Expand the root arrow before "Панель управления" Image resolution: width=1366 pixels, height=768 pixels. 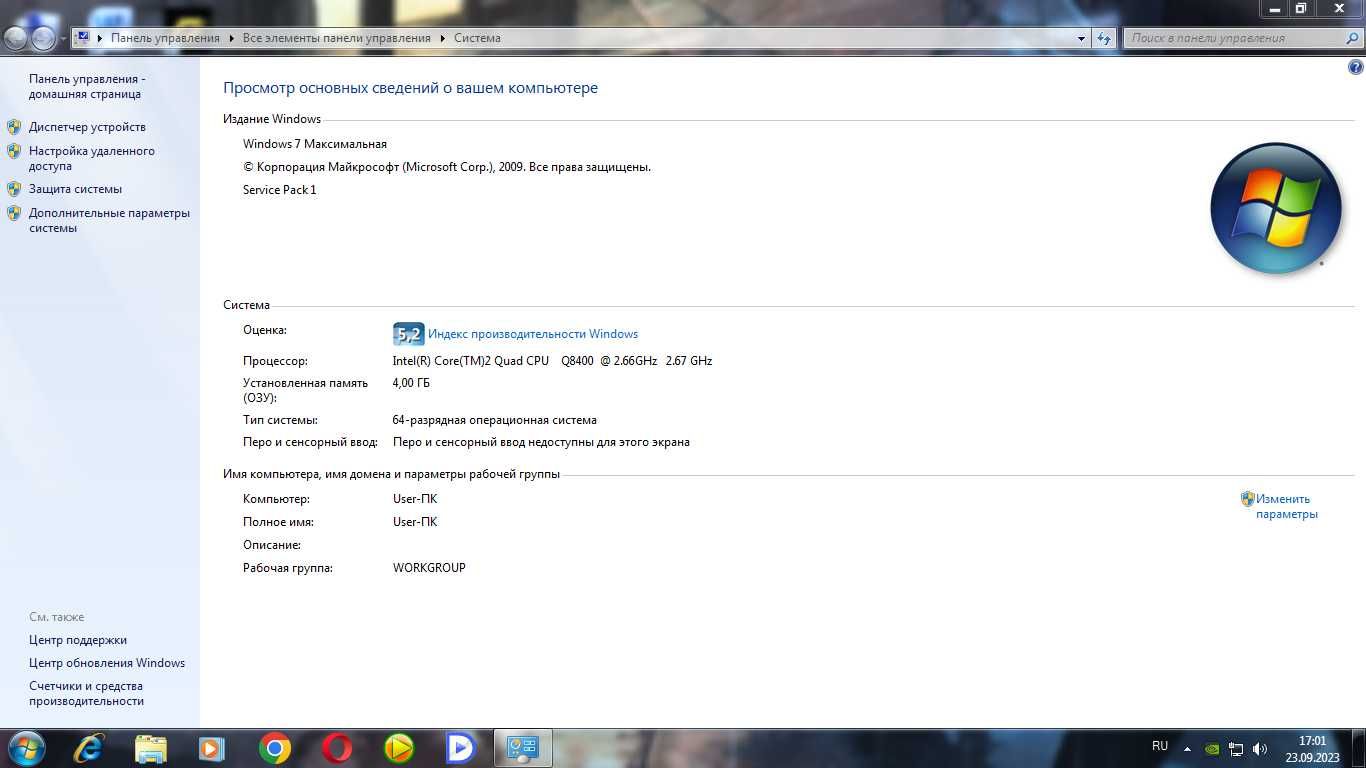tap(100, 38)
